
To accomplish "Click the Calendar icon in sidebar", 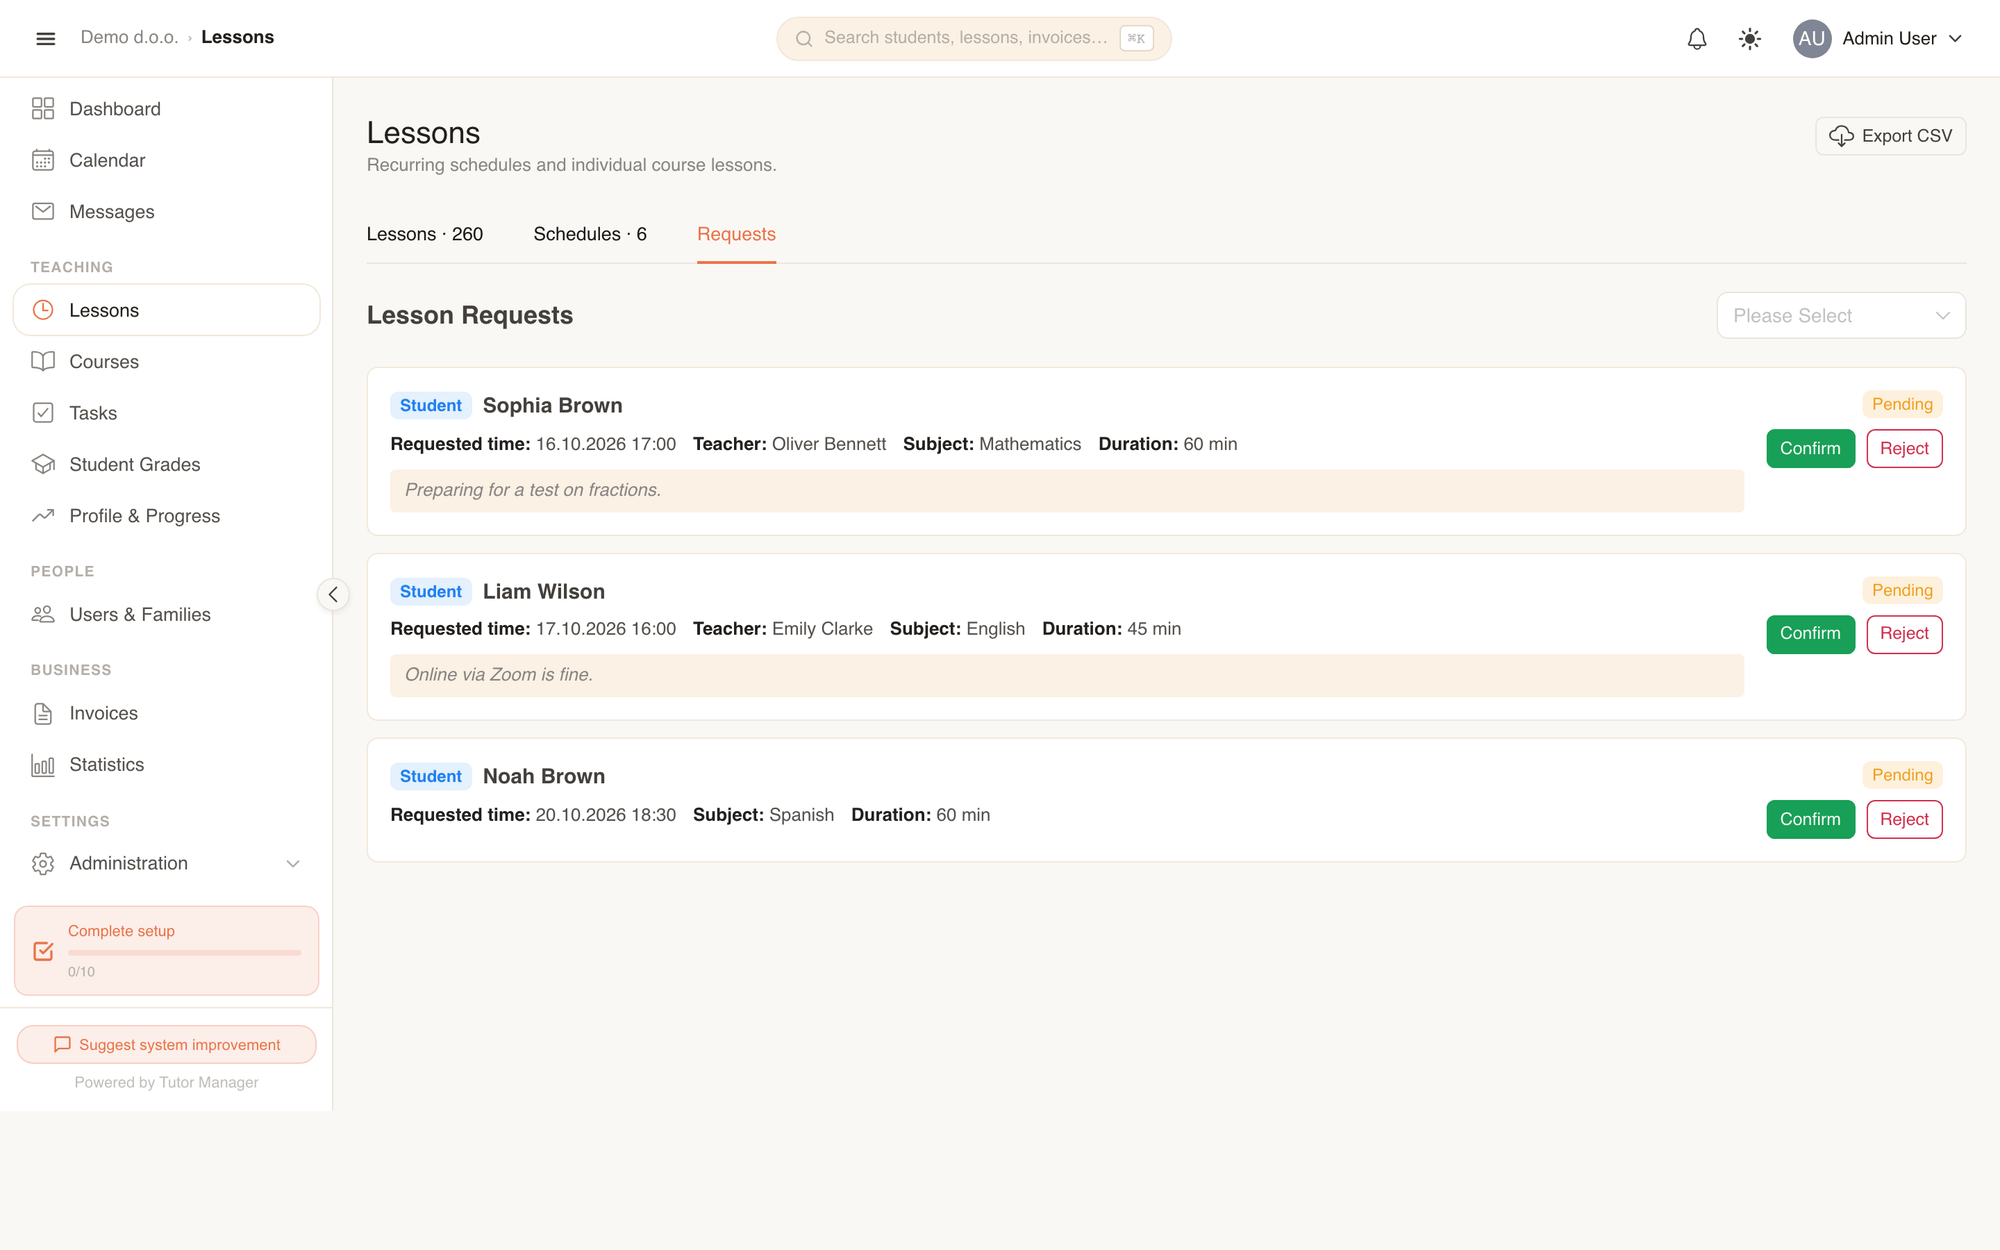I will 43,160.
